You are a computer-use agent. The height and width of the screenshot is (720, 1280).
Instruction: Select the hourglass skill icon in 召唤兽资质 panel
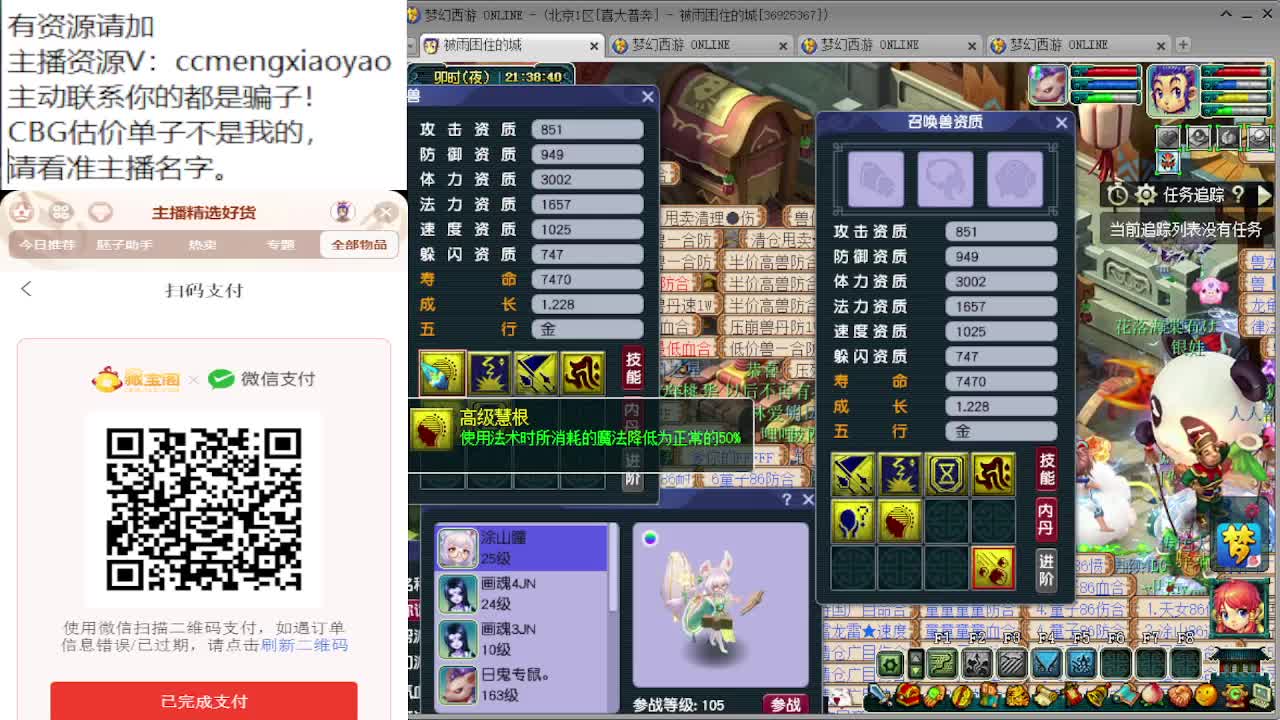[x=946, y=474]
